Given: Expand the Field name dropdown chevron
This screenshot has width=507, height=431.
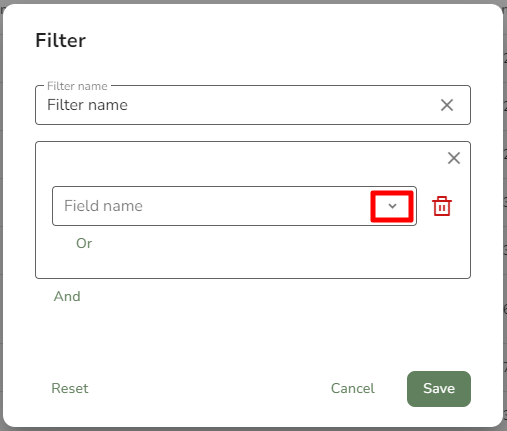Looking at the screenshot, I should tap(392, 206).
